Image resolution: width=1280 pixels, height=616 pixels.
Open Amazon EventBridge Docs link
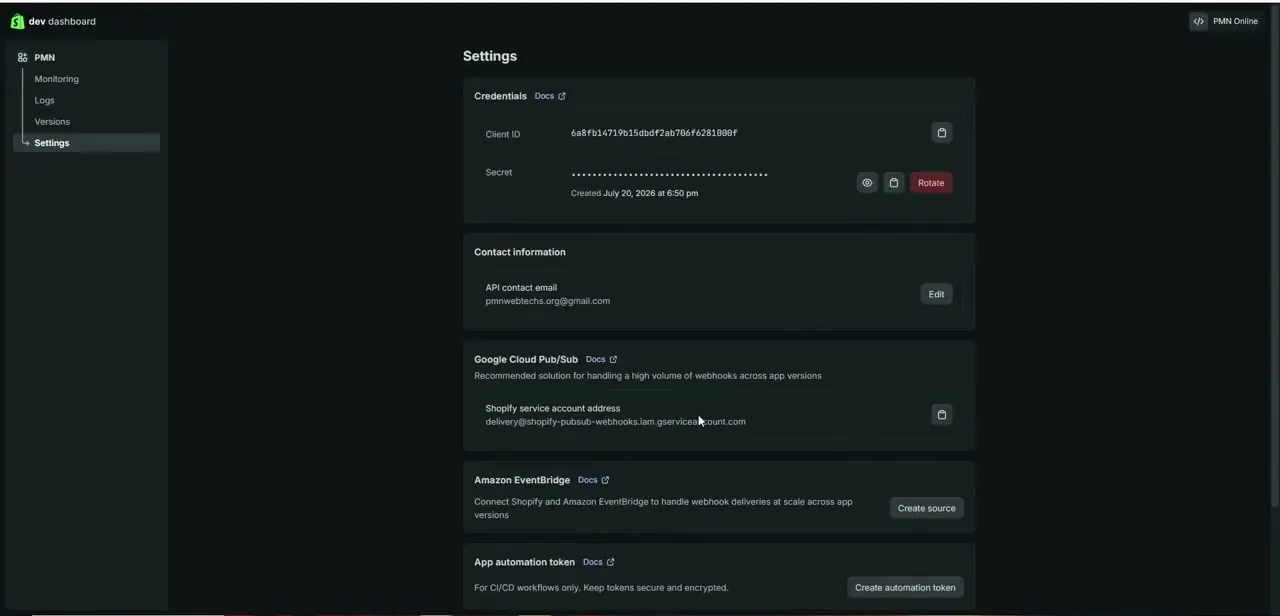593,480
